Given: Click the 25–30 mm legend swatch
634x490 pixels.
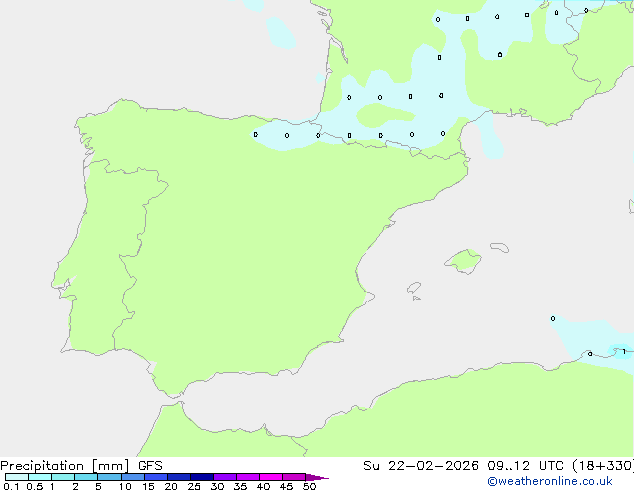Looking at the screenshot, I should (x=202, y=477).
